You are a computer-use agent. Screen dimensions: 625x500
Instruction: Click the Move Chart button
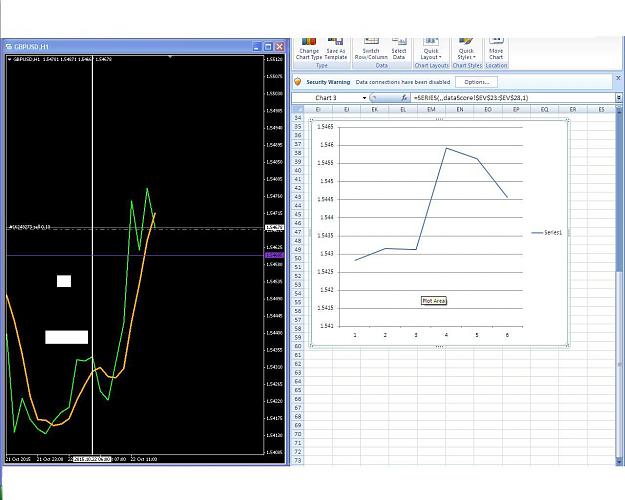[x=496, y=49]
